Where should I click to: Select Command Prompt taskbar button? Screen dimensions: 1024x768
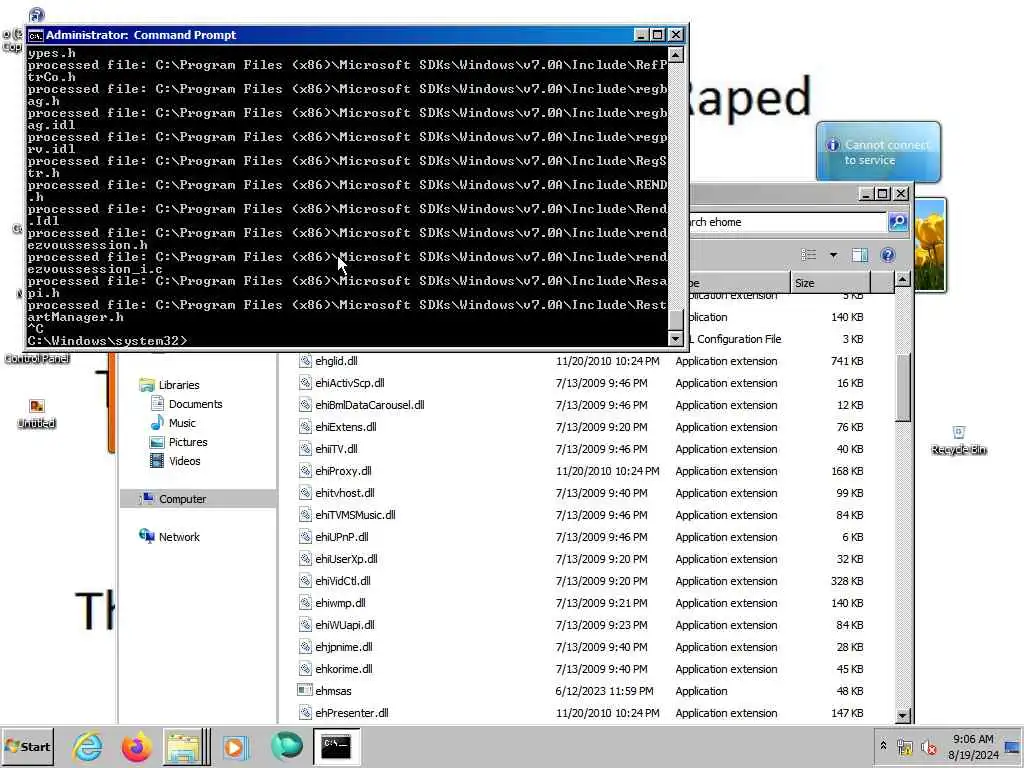click(x=336, y=746)
